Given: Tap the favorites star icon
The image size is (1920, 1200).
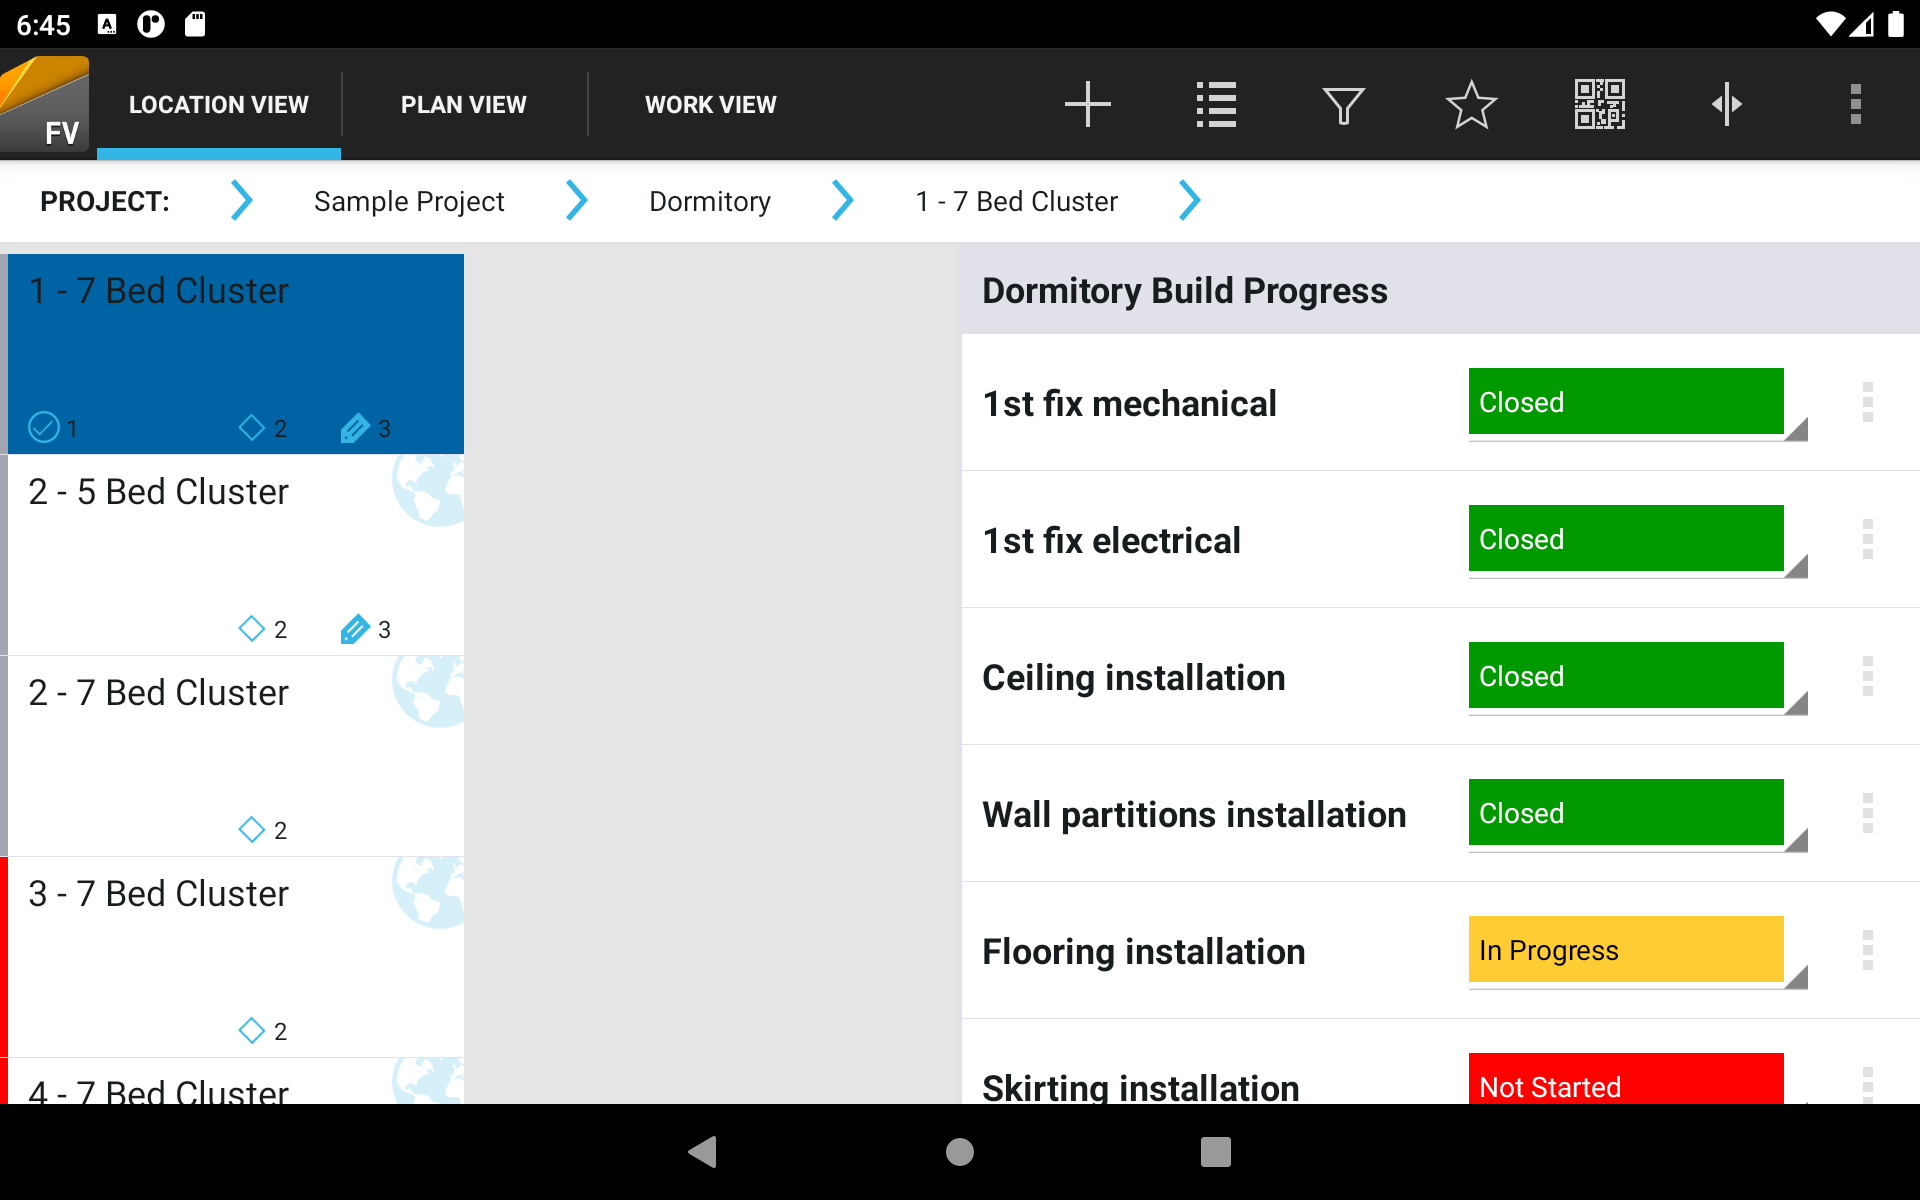Looking at the screenshot, I should [1471, 104].
